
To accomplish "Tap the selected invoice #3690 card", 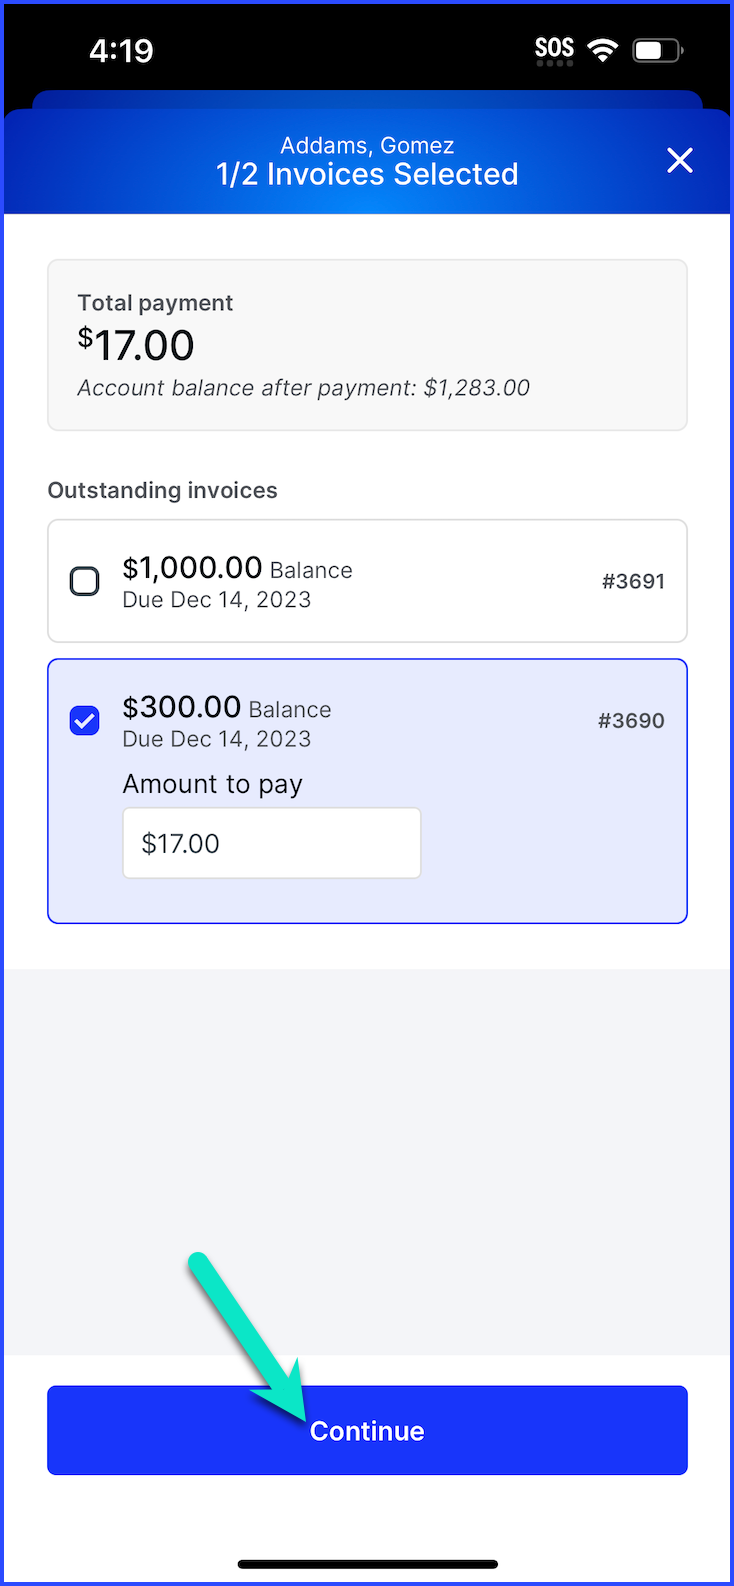I will 367,791.
